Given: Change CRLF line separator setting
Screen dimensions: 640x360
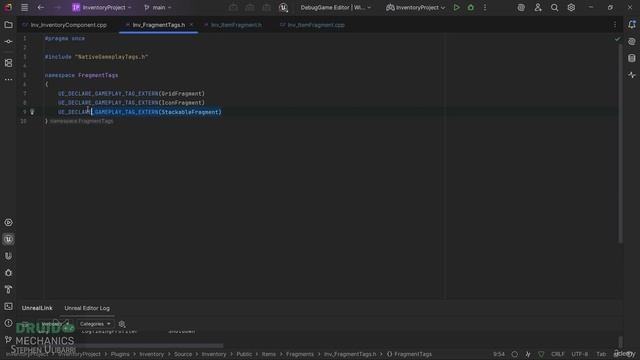Looking at the screenshot, I should click(558, 354).
